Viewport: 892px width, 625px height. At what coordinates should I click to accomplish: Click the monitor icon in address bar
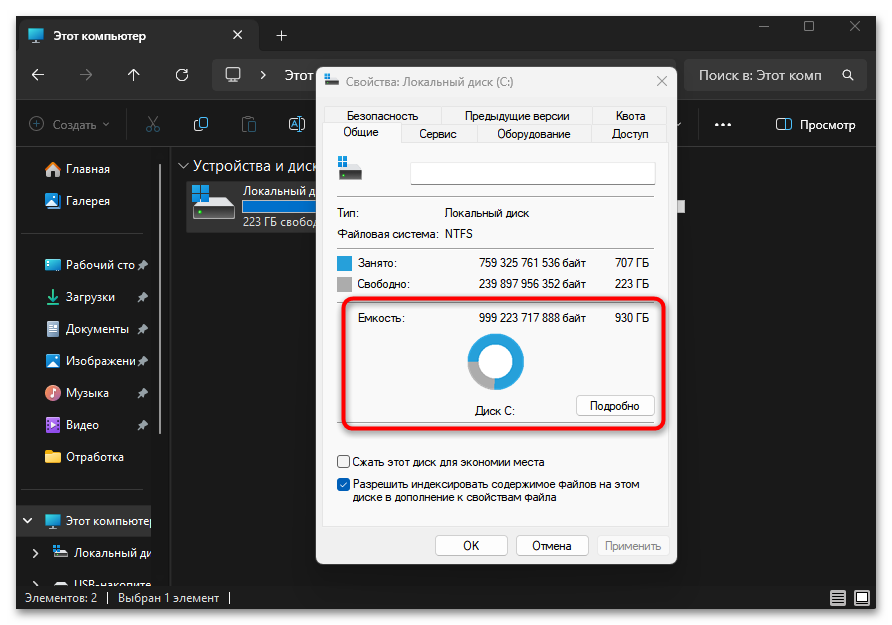(x=233, y=75)
